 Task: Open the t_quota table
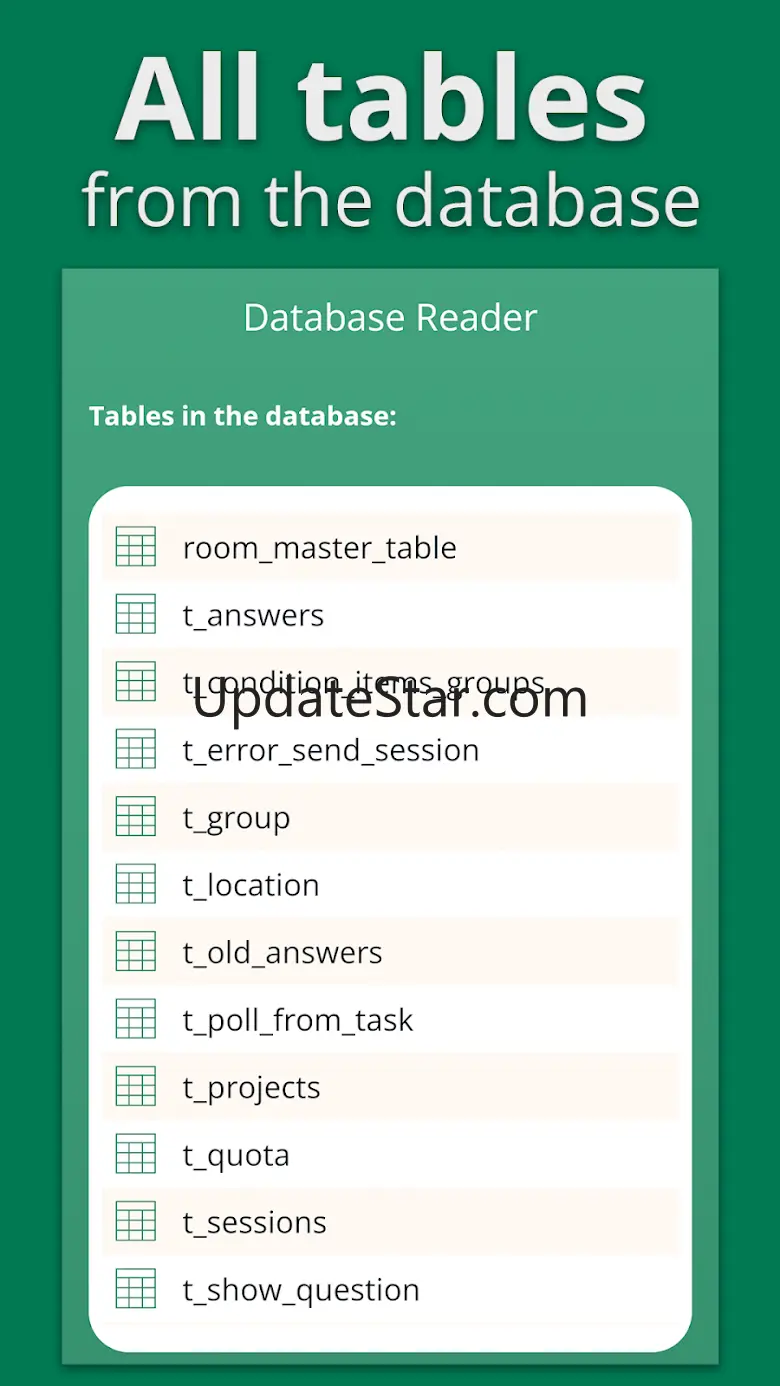coord(390,1154)
